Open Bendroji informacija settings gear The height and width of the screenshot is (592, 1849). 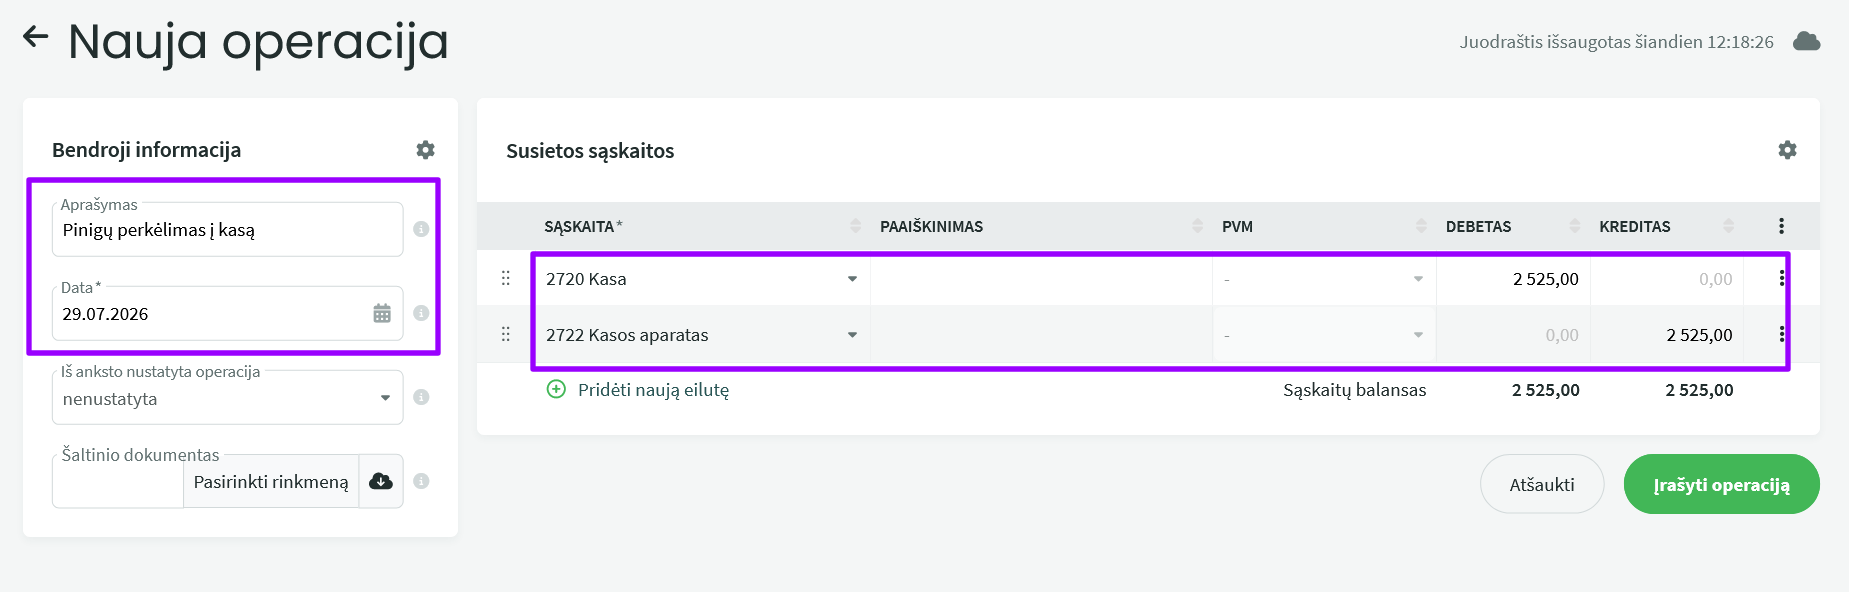coord(426,150)
